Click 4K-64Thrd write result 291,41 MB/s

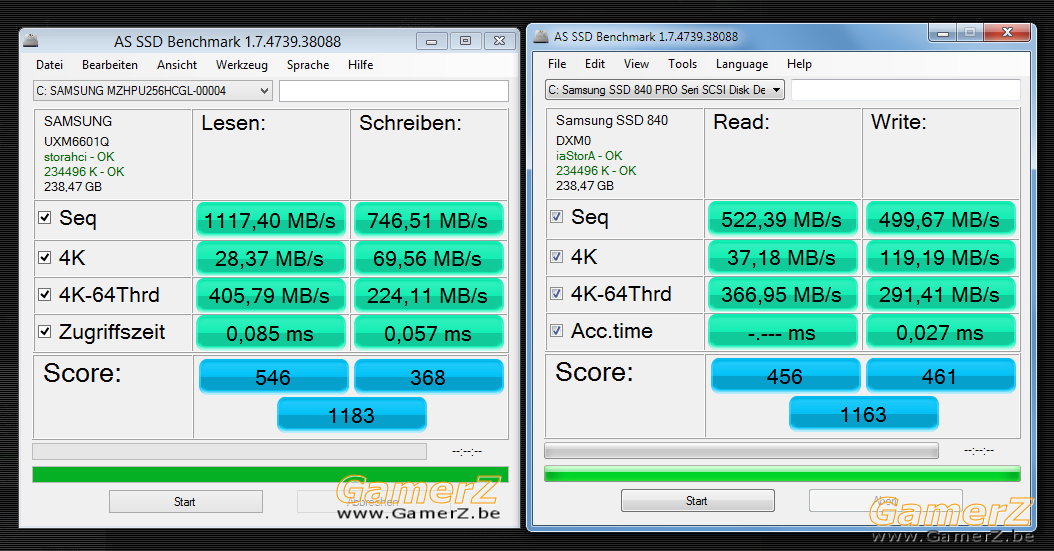pyautogui.click(x=940, y=294)
